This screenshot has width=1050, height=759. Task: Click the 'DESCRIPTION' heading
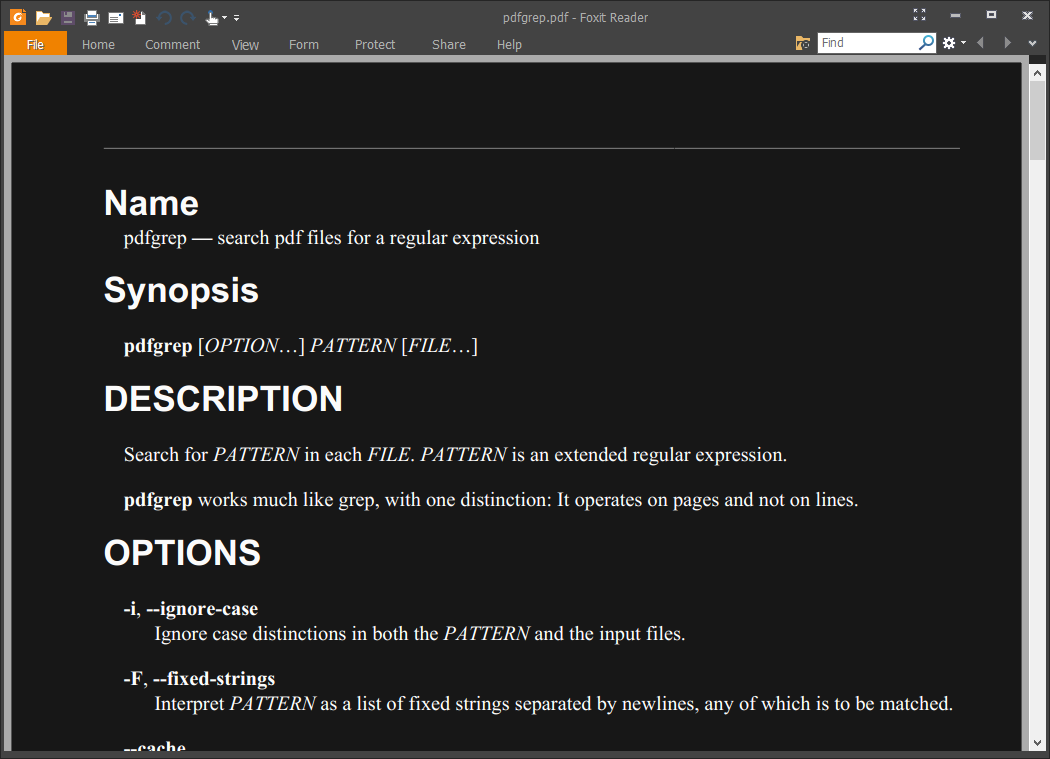223,399
